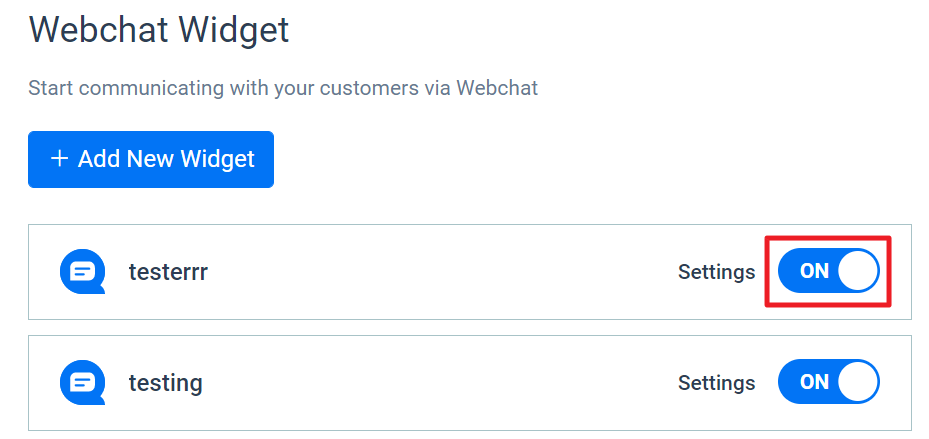Image resolution: width=929 pixels, height=439 pixels.
Task: Open Settings for the testing widget
Action: tap(717, 383)
